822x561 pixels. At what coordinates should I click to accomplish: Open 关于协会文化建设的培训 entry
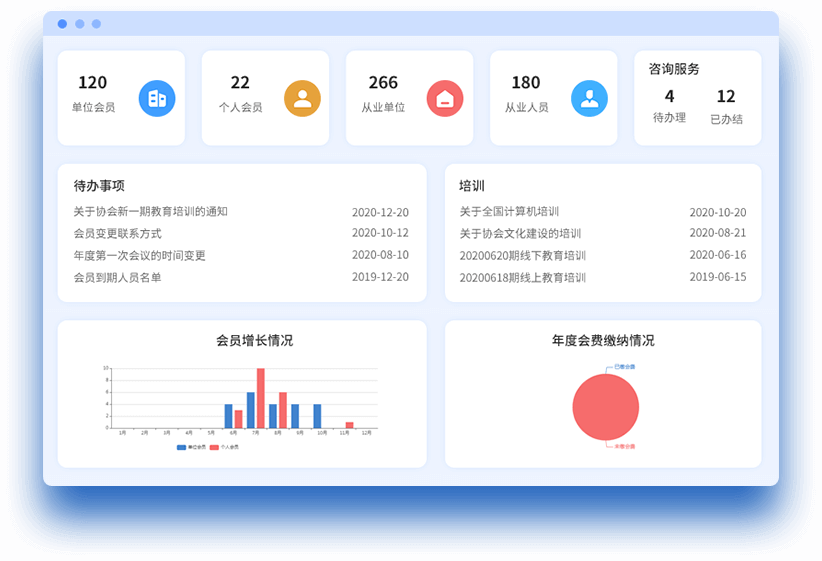tap(520, 233)
